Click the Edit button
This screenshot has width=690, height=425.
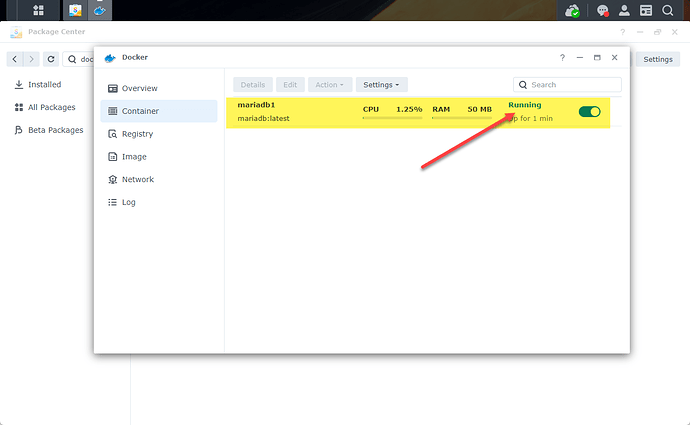pyautogui.click(x=290, y=84)
